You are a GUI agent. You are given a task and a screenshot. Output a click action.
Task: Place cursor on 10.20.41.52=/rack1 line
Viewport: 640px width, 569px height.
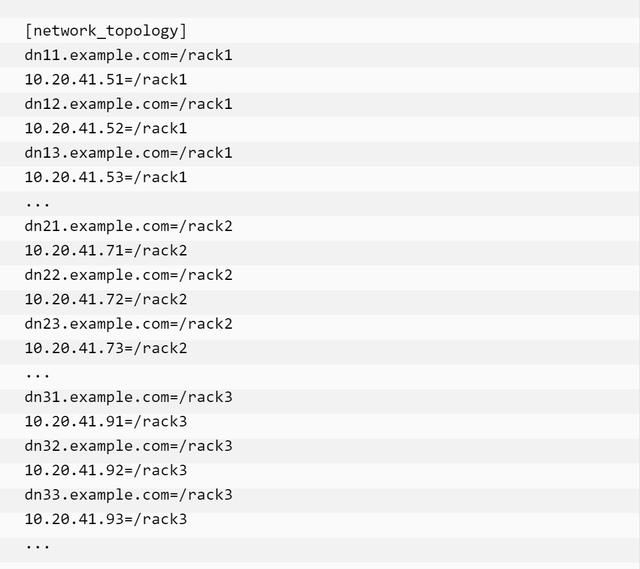click(x=106, y=129)
